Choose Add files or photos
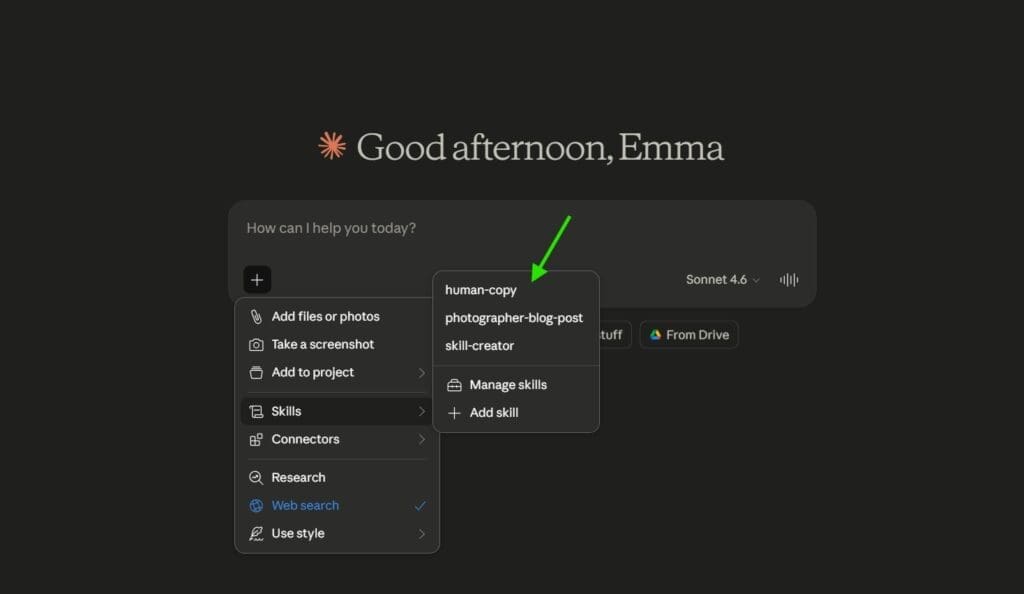 pos(337,317)
